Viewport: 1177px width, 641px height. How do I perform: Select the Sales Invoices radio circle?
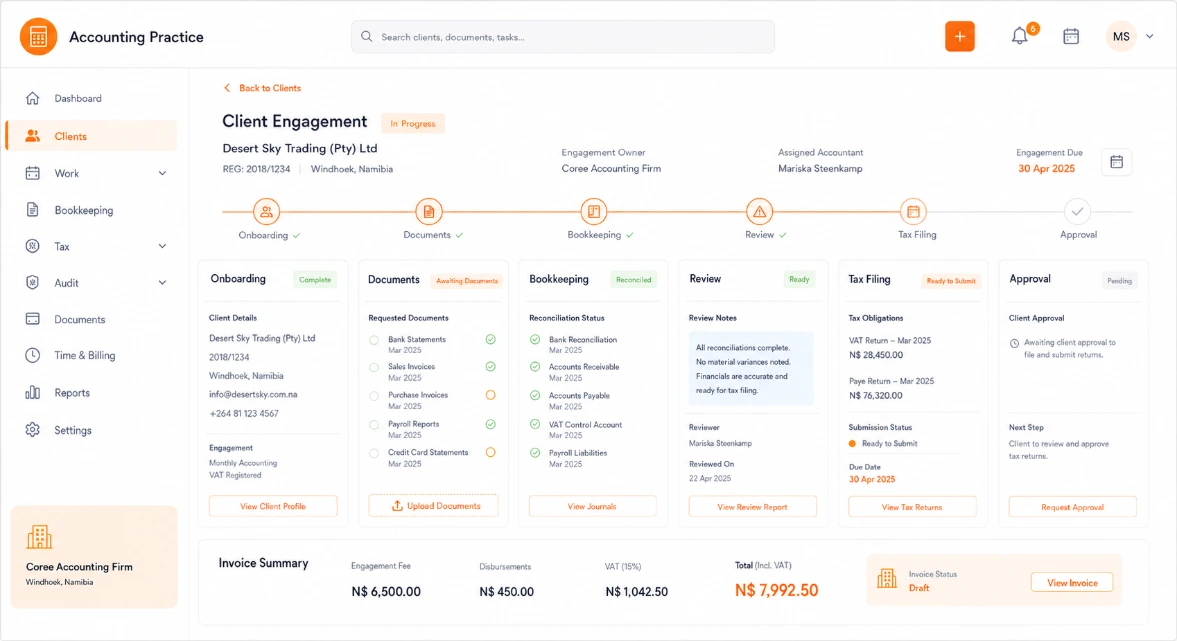[374, 367]
